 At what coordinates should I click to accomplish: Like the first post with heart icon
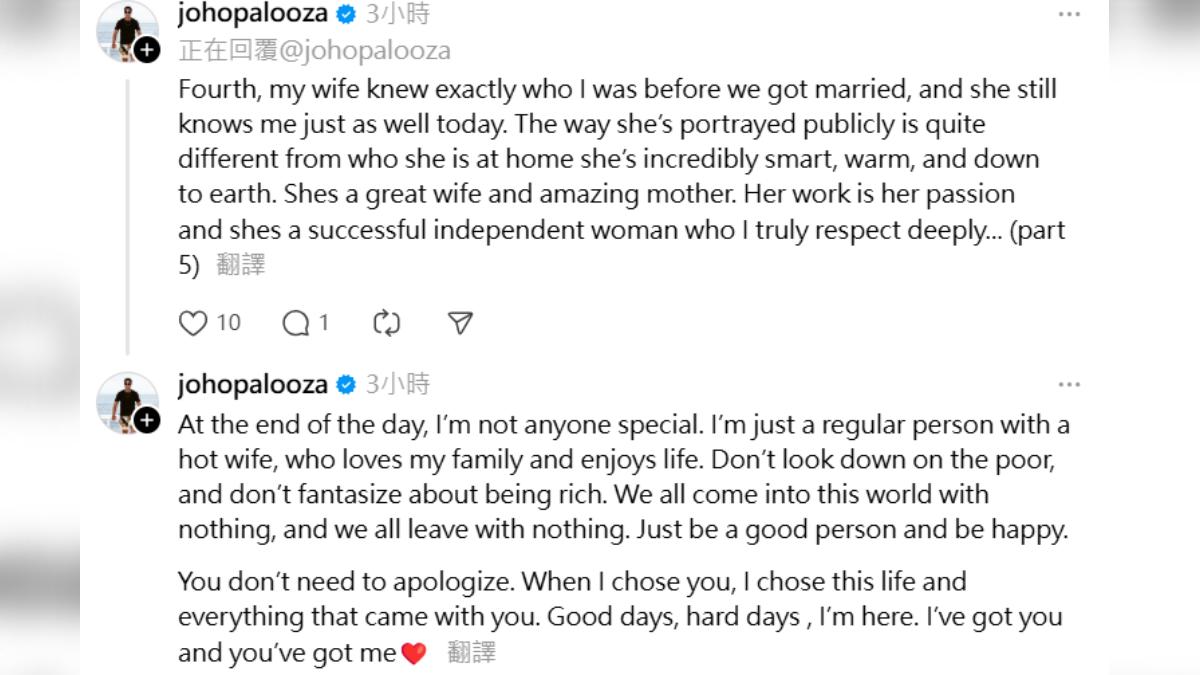[192, 323]
